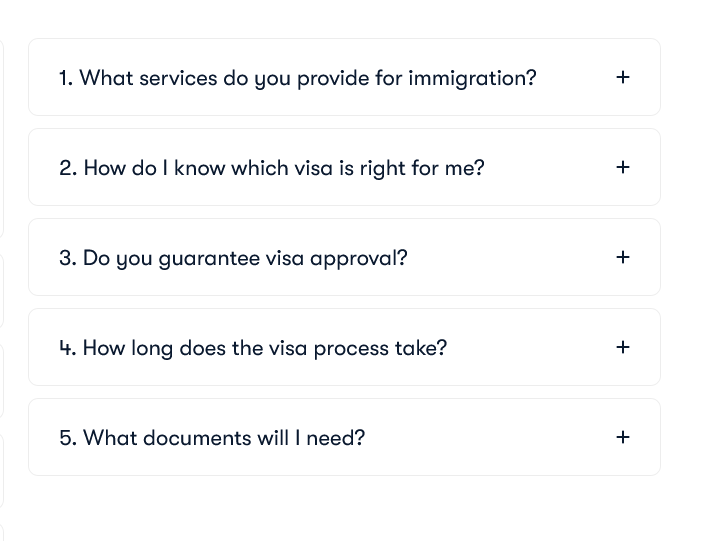Click the '4.' numeral before 'How long does'
The image size is (701, 541).
(68, 348)
